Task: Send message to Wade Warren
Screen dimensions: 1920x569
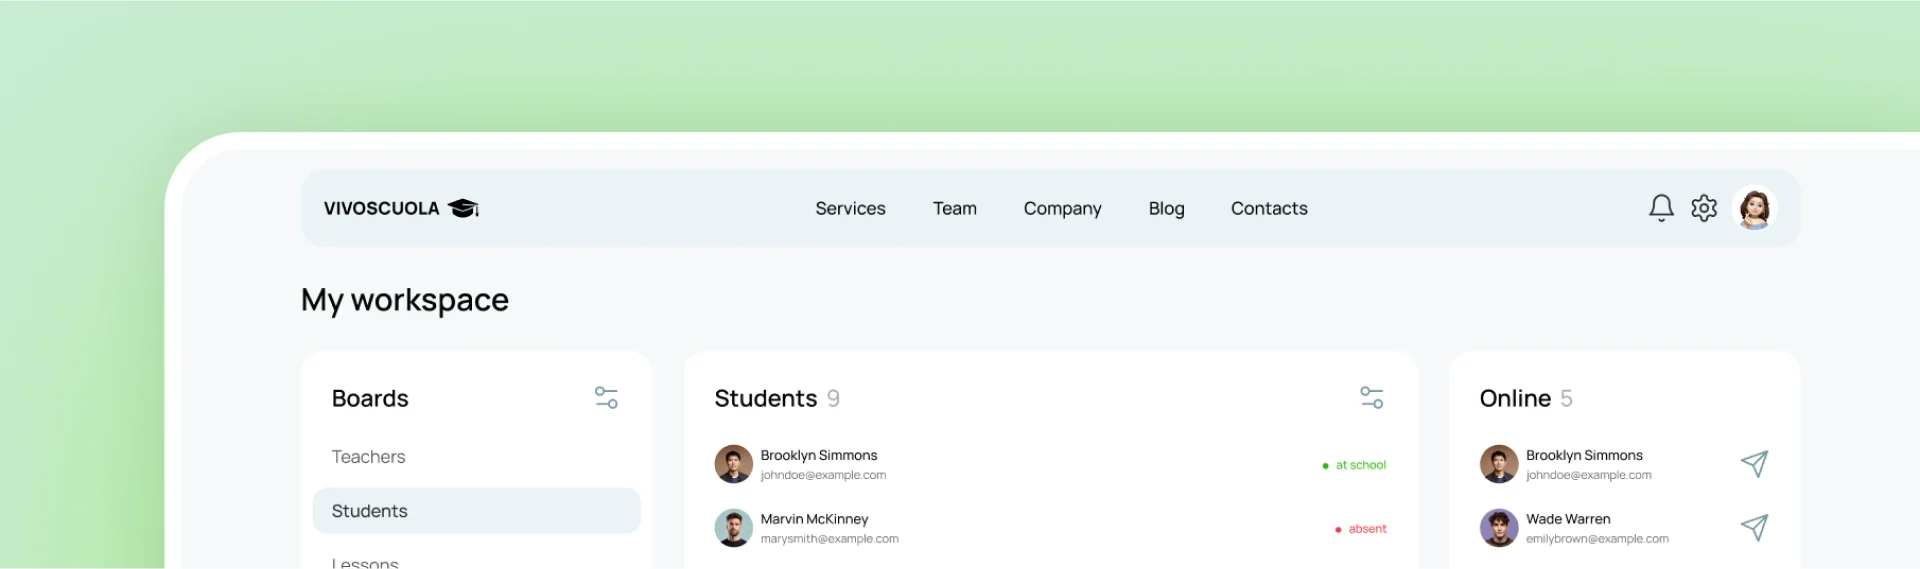Action: point(1754,528)
